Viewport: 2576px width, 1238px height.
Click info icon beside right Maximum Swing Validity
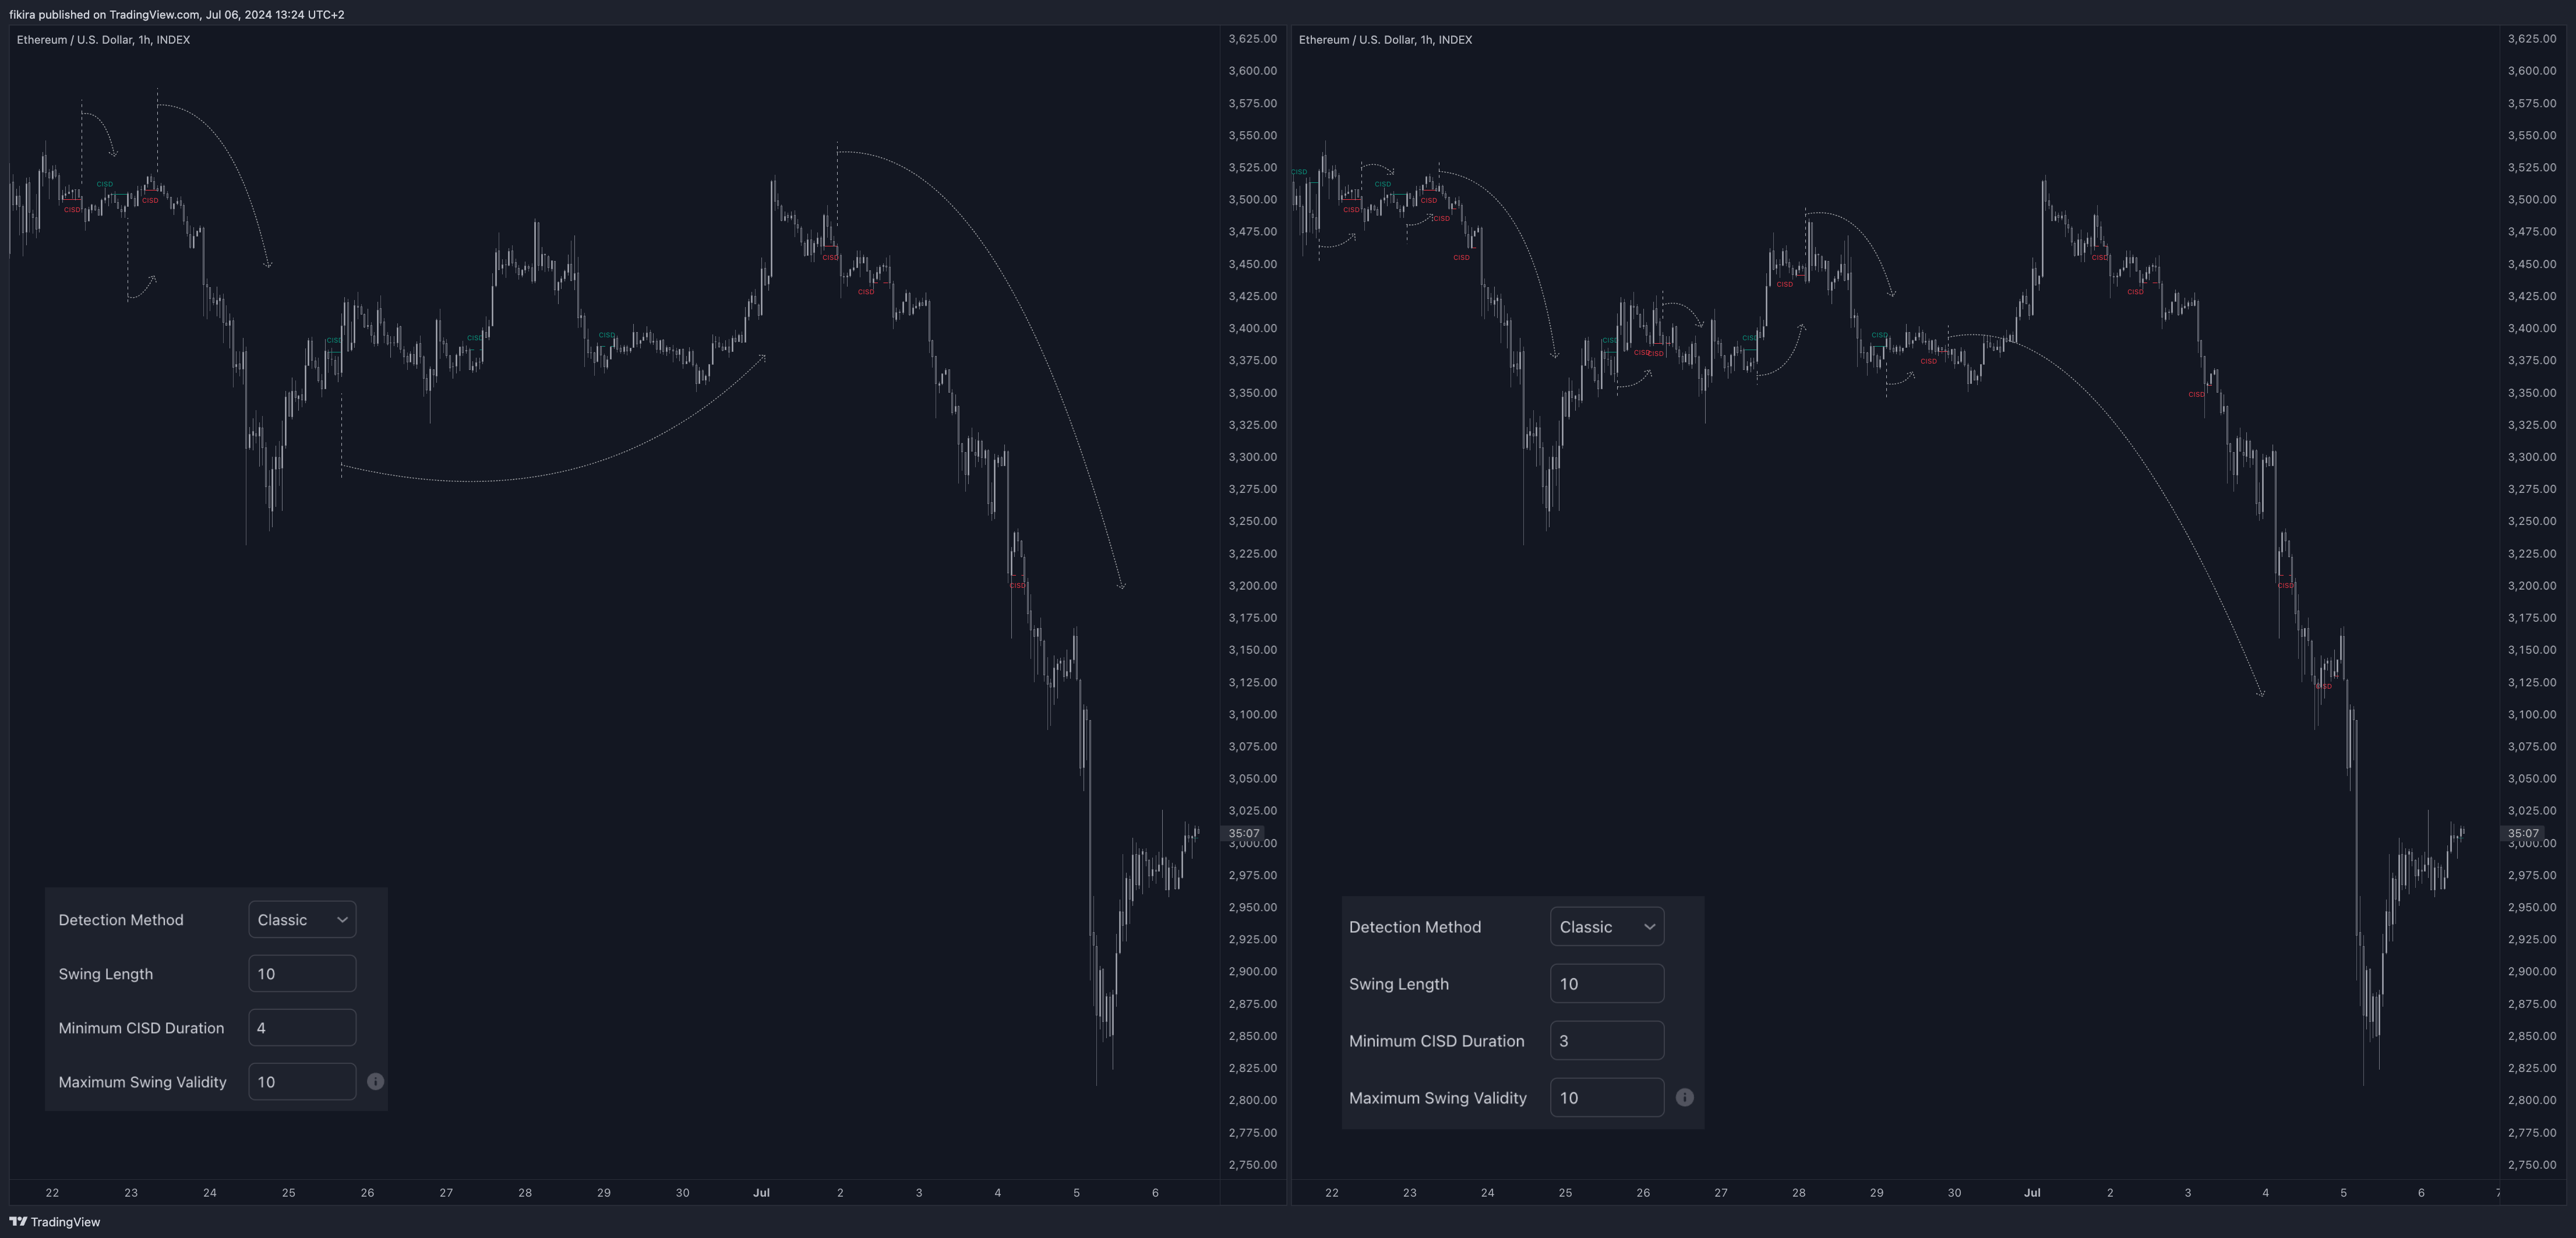click(x=1685, y=1098)
